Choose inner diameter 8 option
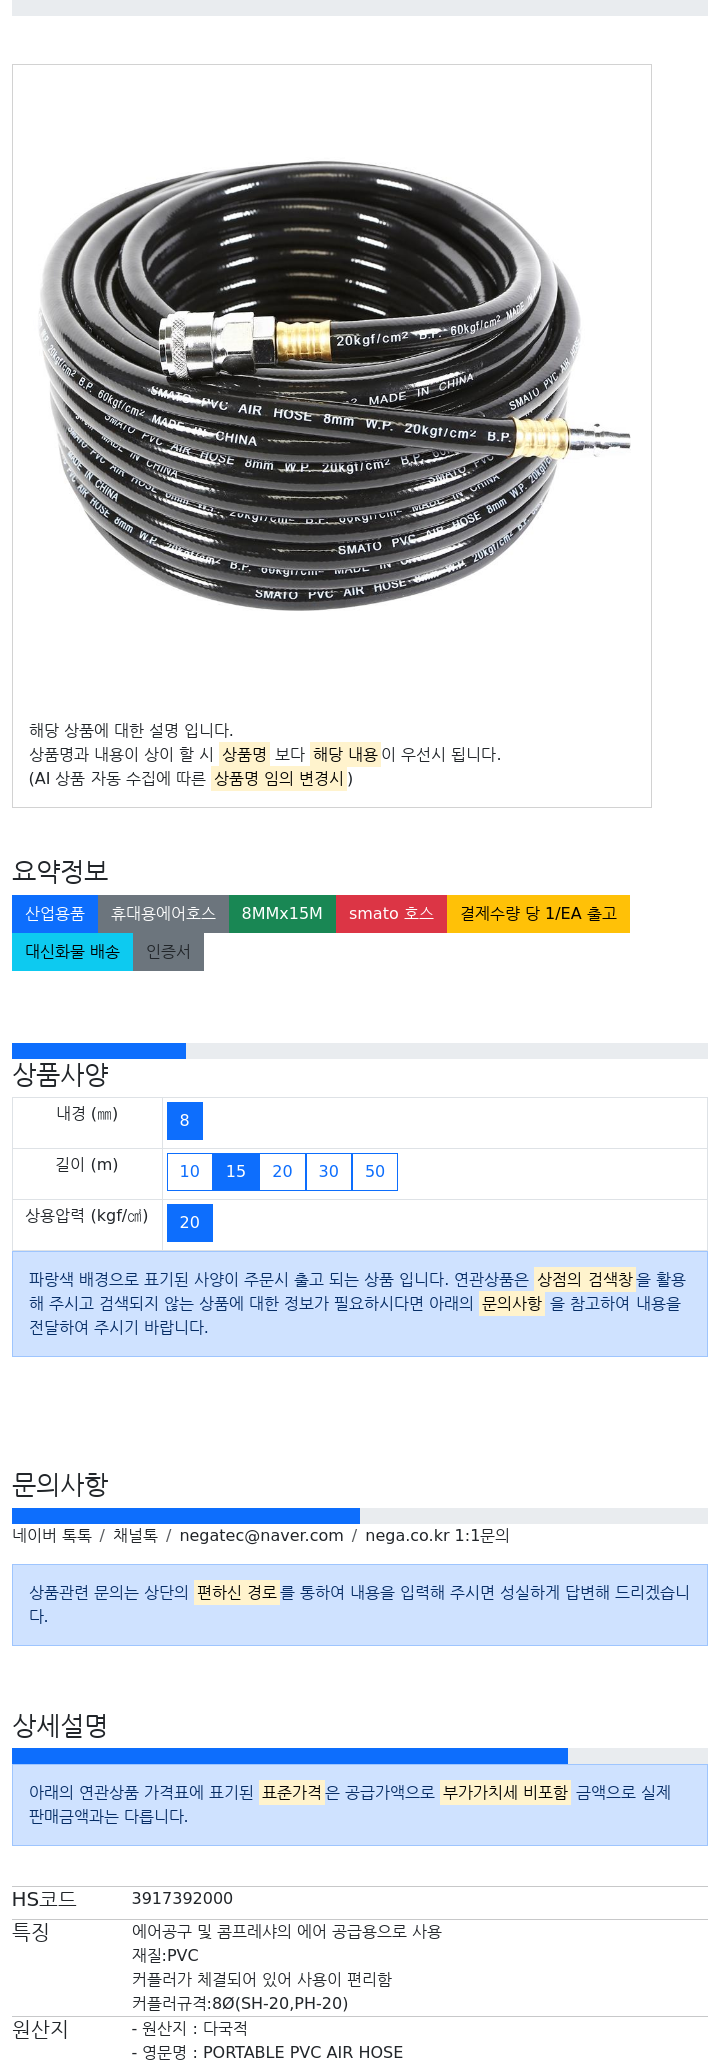The image size is (720, 2065). (185, 1121)
